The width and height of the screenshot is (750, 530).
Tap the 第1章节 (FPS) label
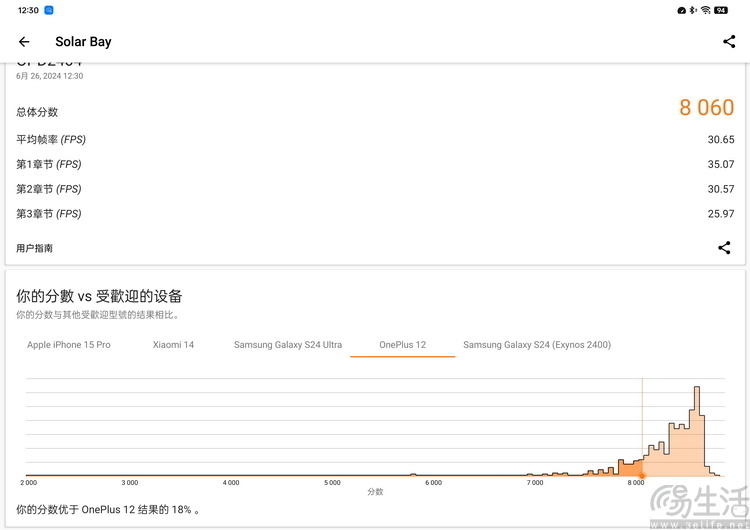click(49, 165)
